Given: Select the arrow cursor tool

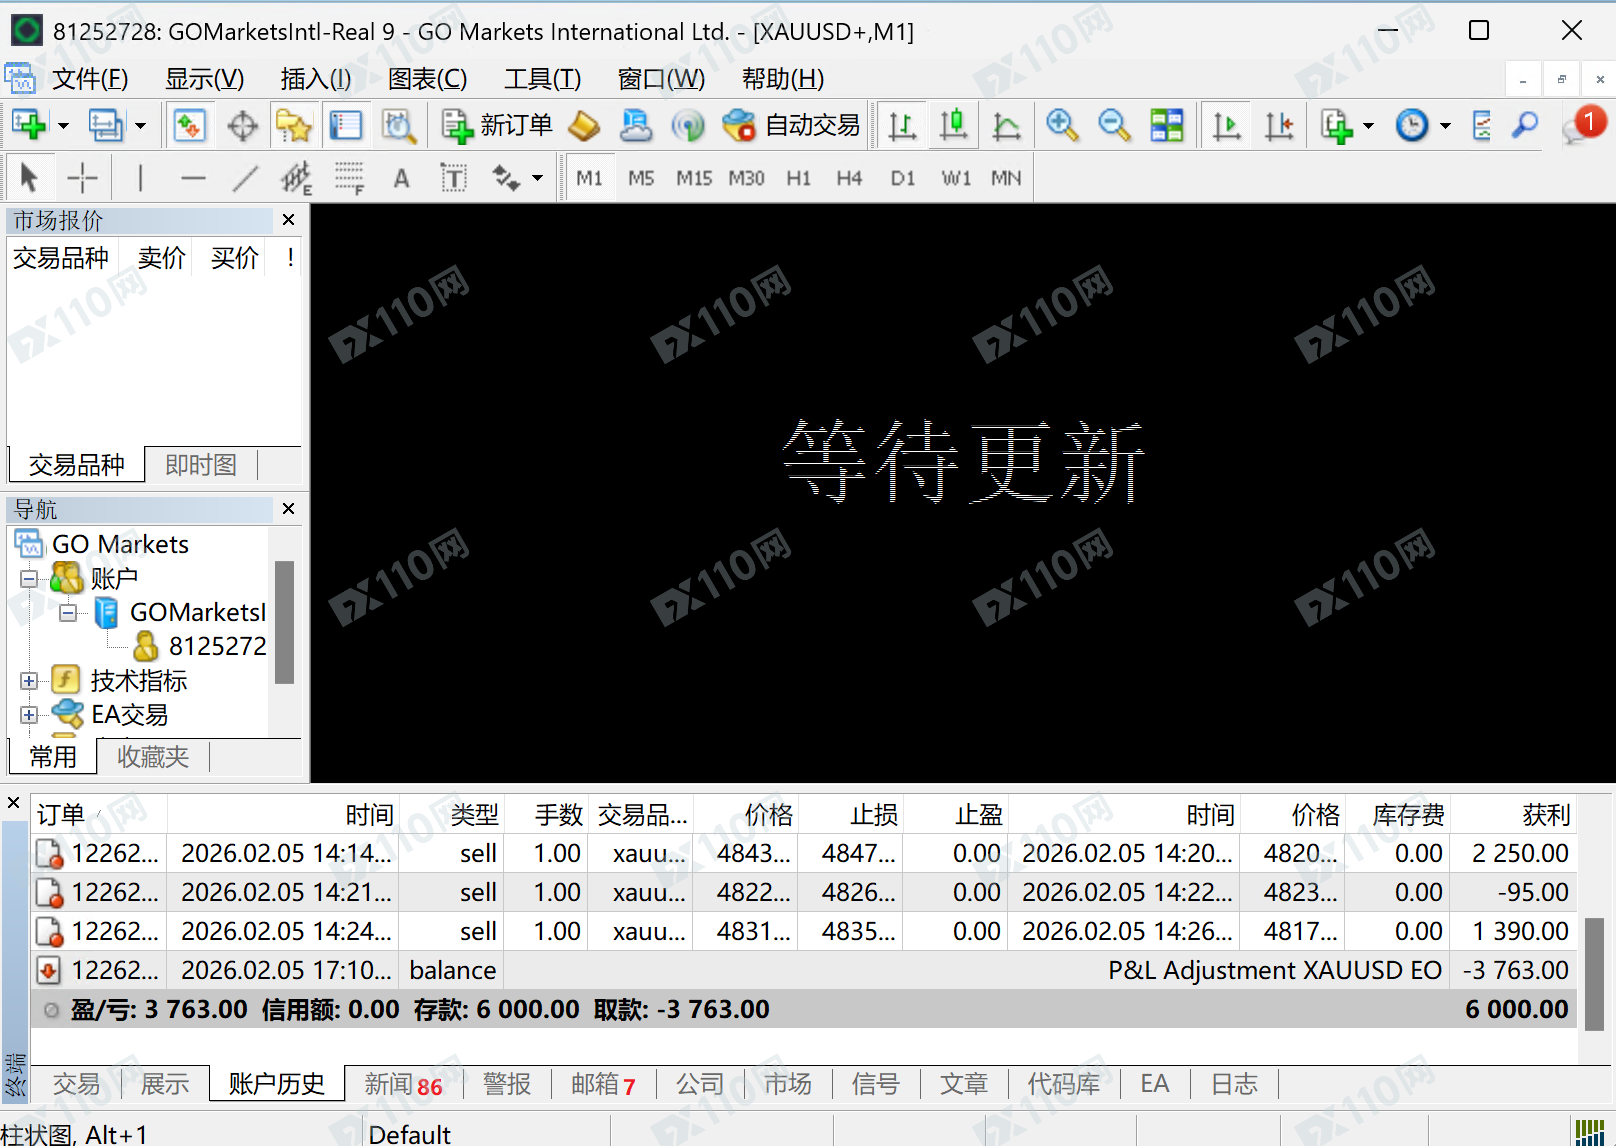Looking at the screenshot, I should click(x=29, y=177).
